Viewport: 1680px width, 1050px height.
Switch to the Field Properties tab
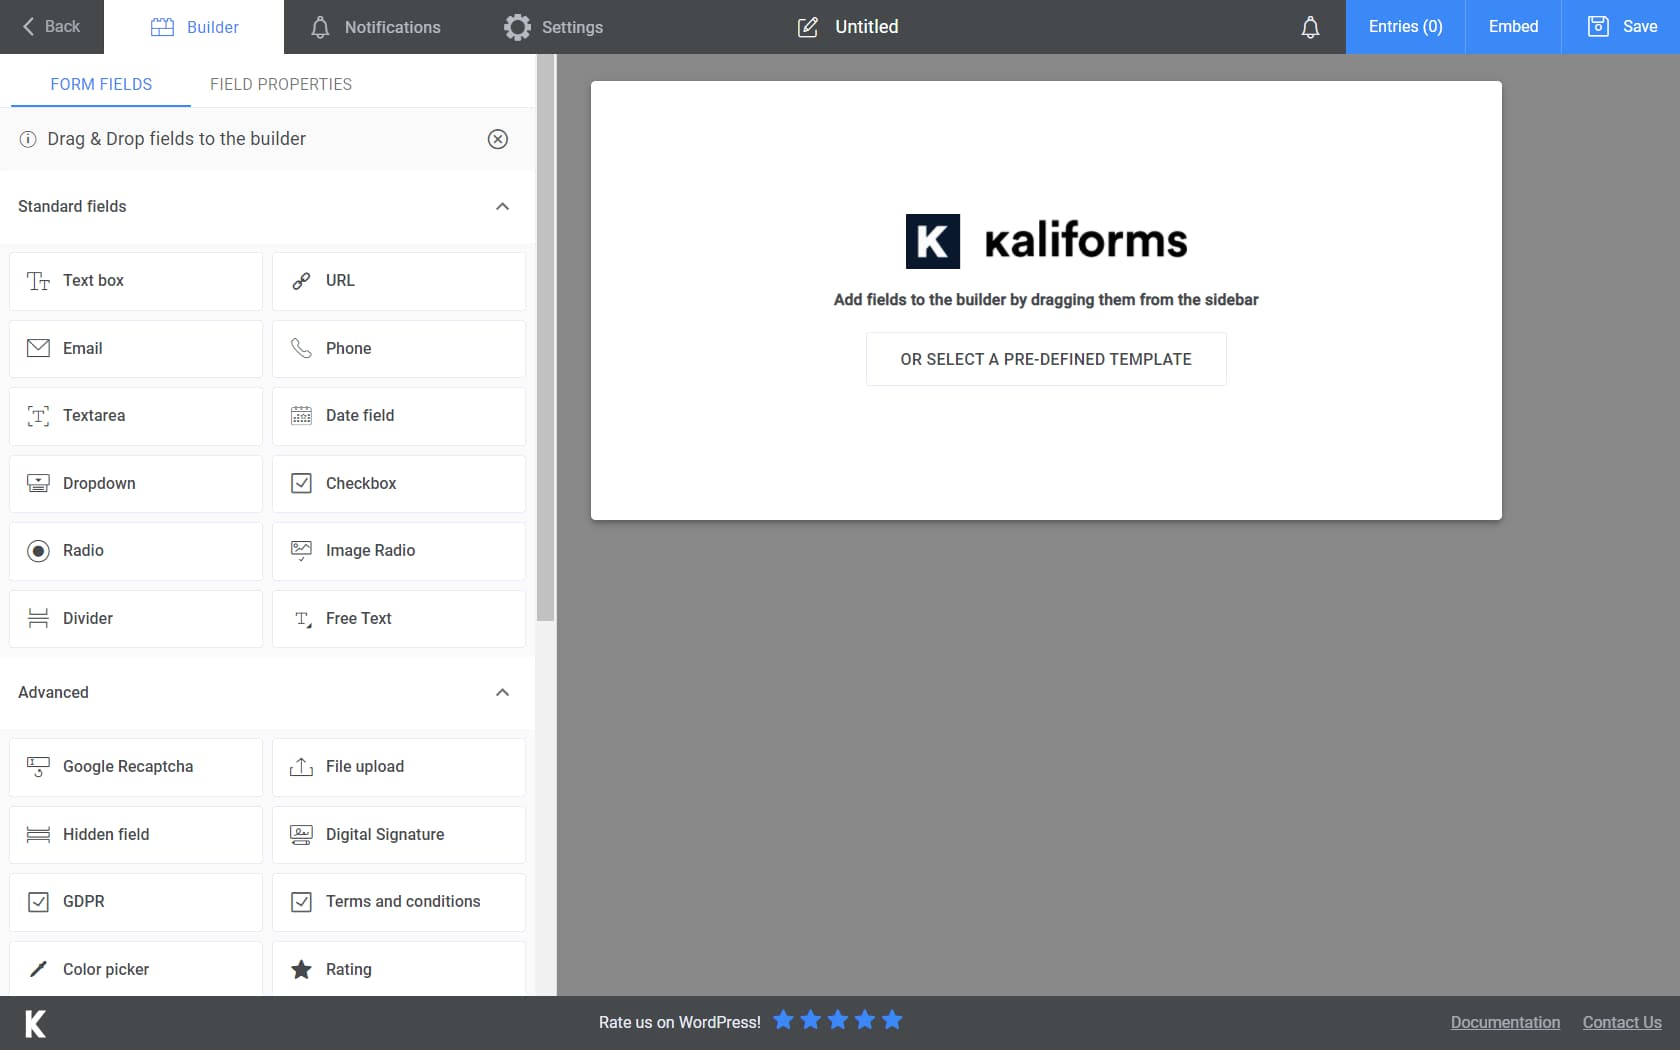(x=280, y=84)
